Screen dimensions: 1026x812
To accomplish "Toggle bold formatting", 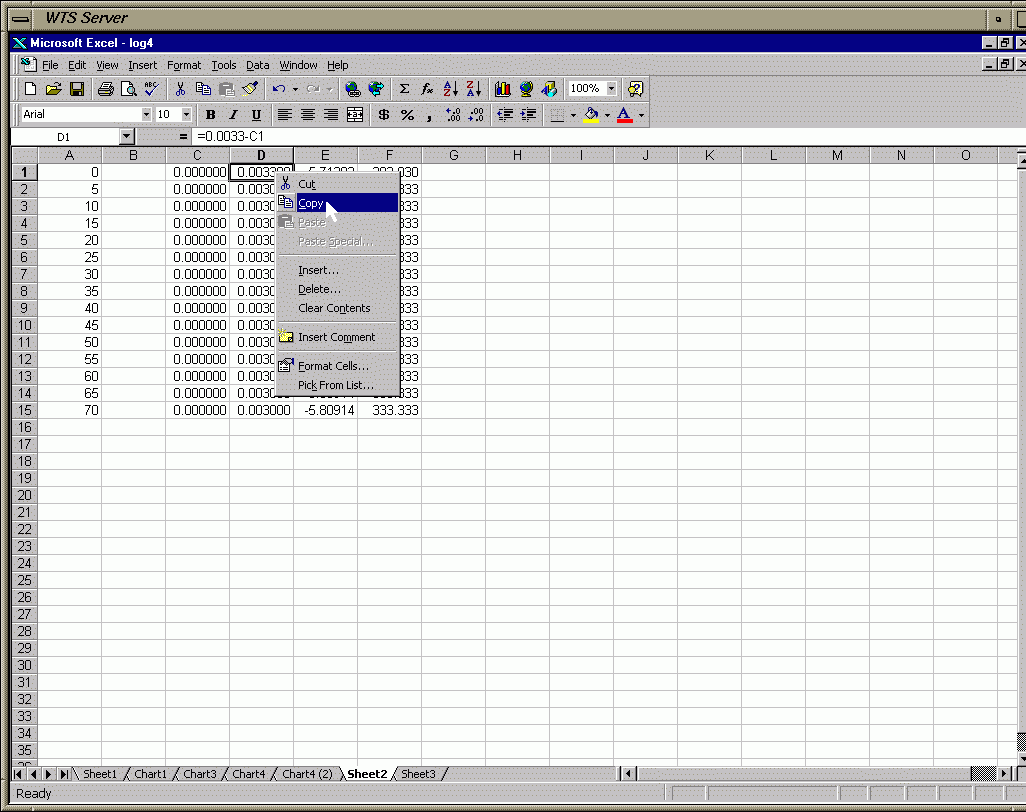I will (210, 115).
